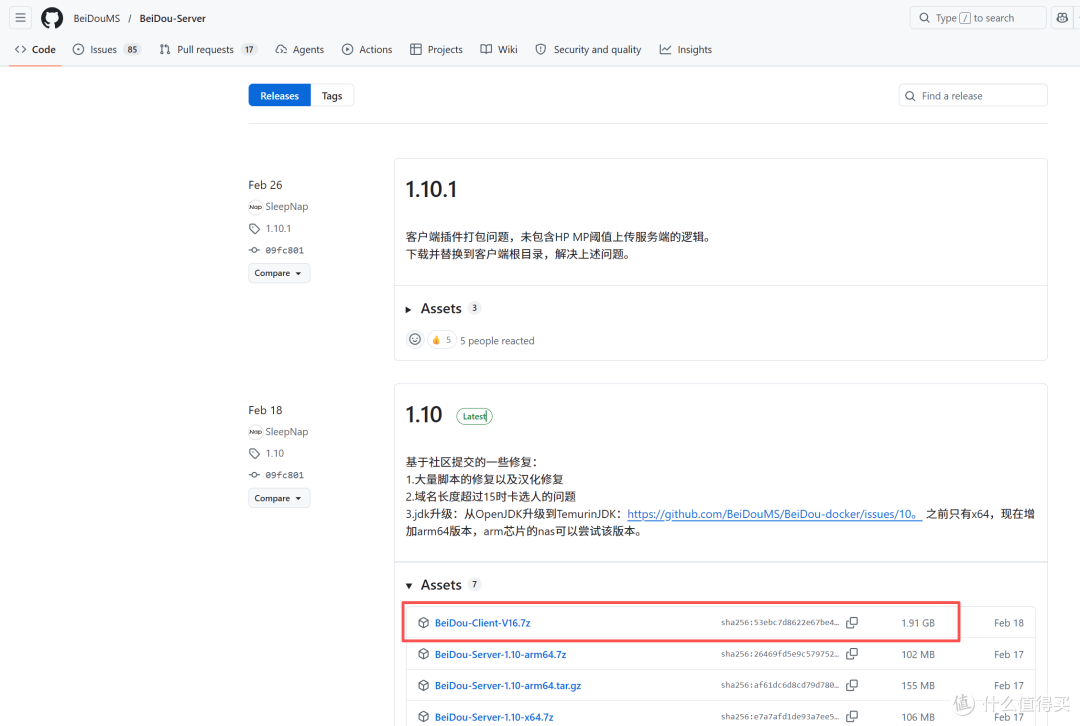The image size is (1080, 726).
Task: Open the Insights tab
Action: [x=686, y=50]
